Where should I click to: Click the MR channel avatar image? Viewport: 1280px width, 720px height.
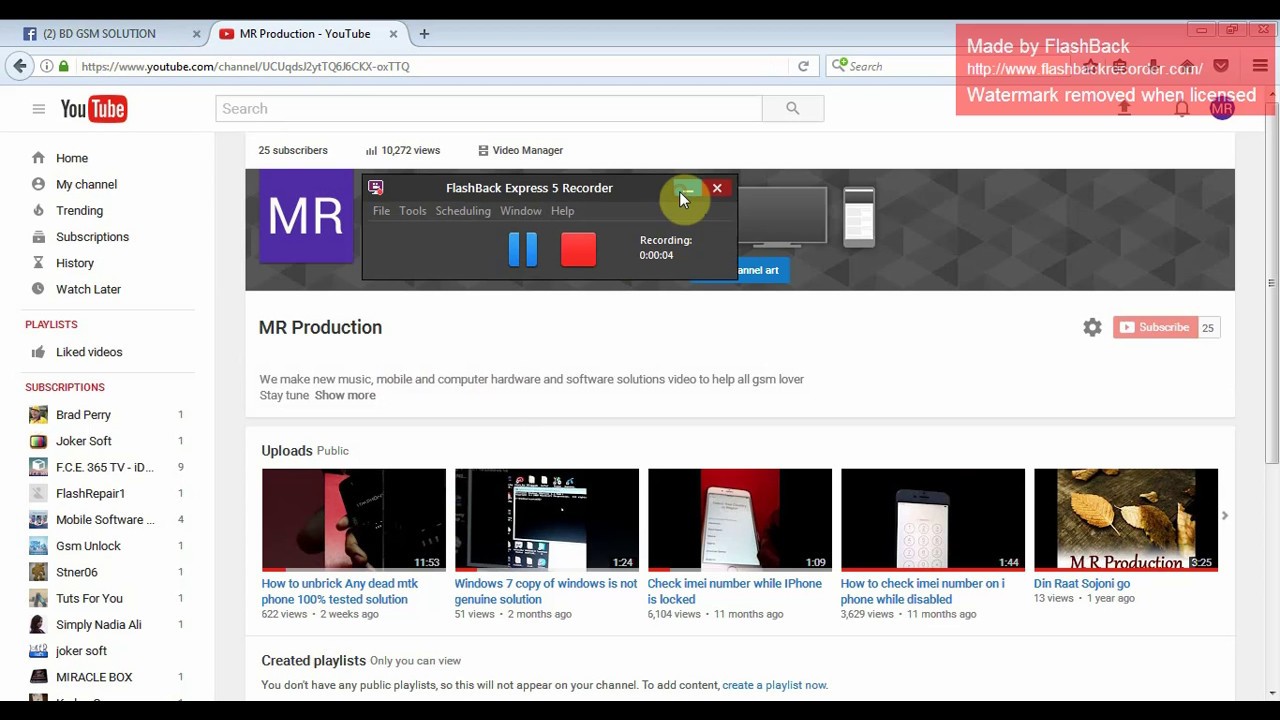pos(305,216)
